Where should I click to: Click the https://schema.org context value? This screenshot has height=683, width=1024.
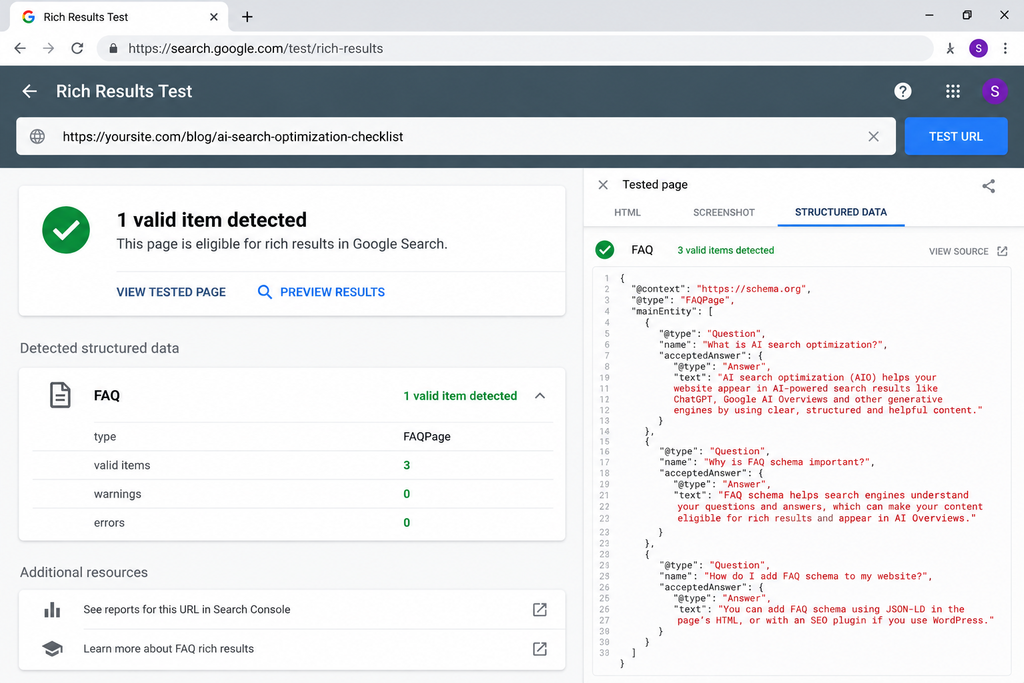[753, 289]
